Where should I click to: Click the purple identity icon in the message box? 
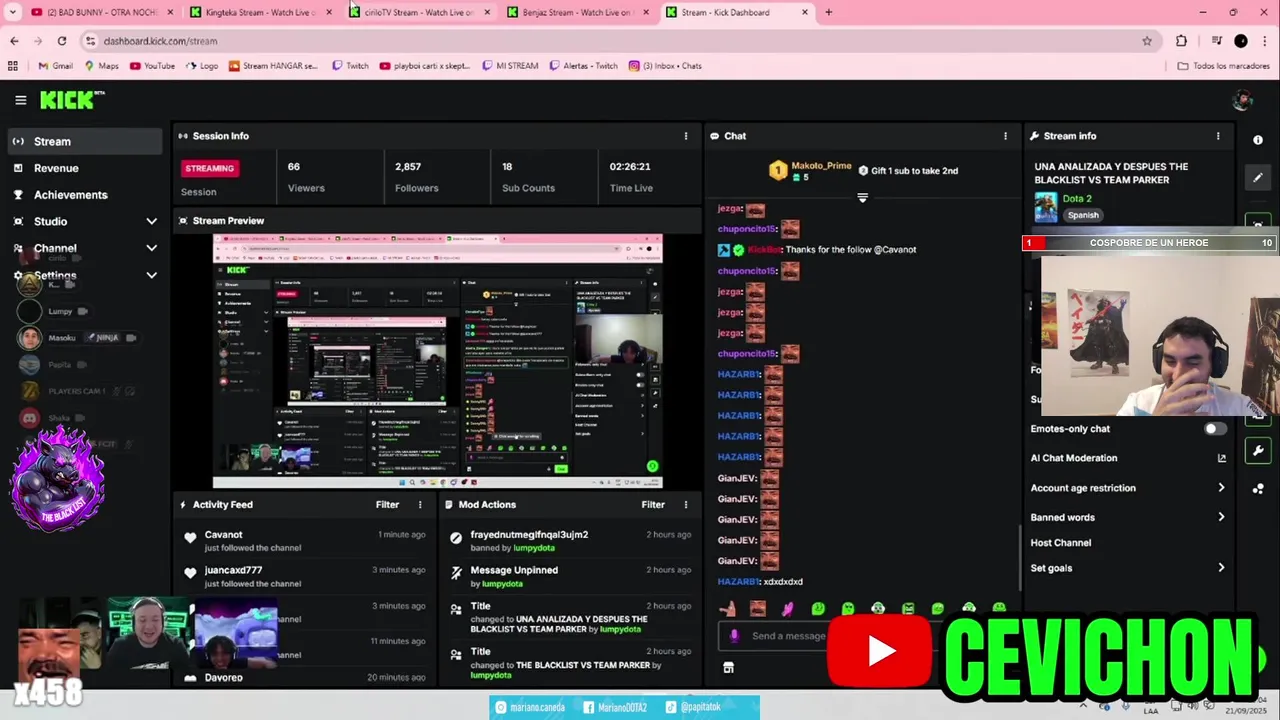tap(734, 636)
